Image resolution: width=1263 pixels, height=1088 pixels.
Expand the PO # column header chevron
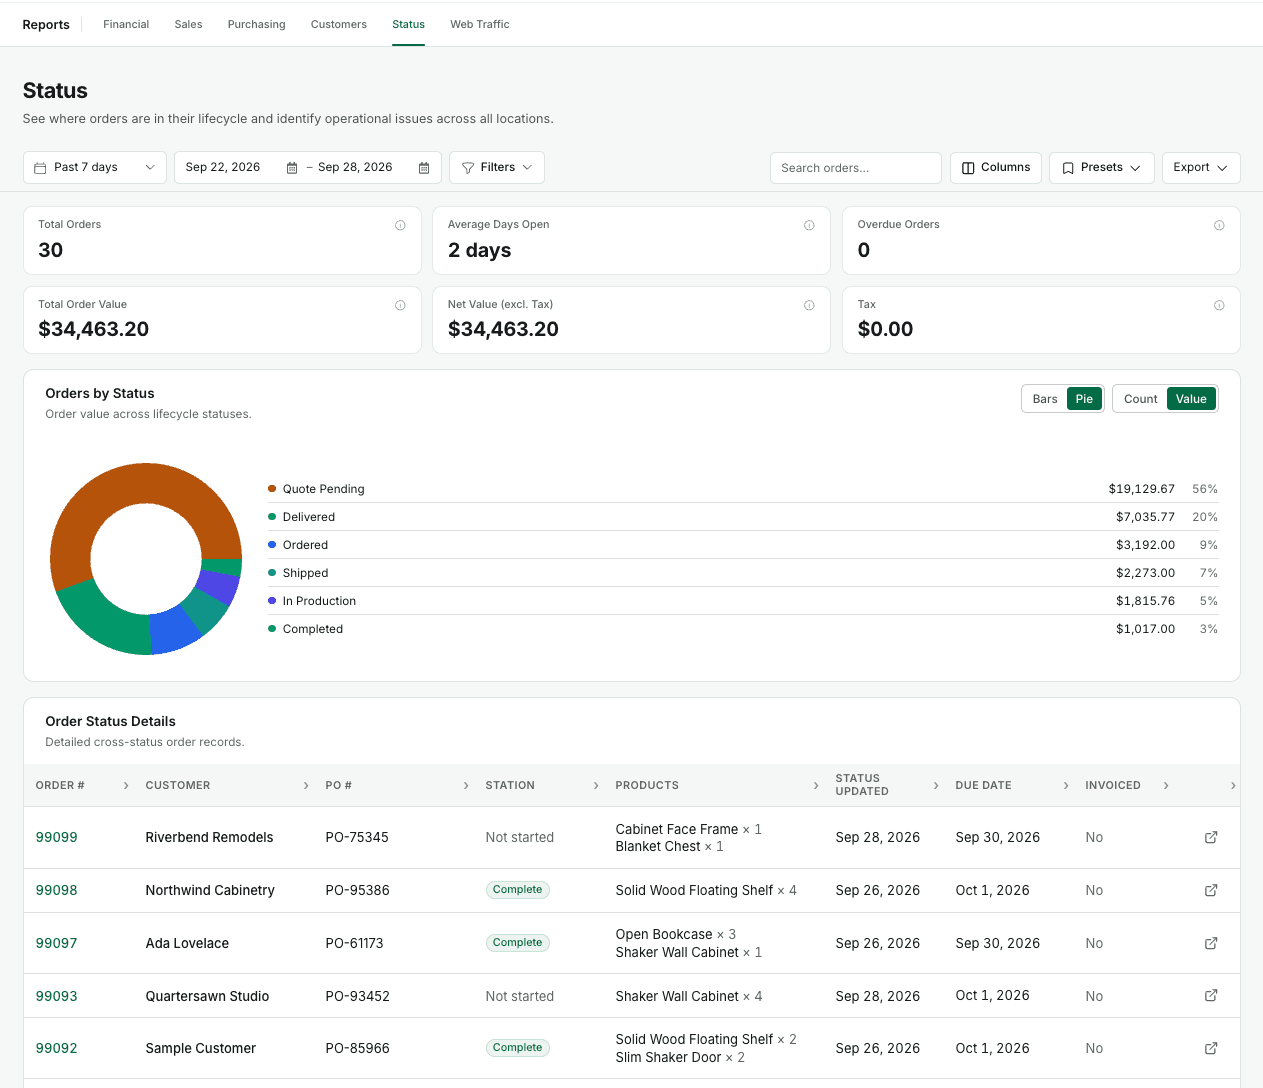[x=466, y=786]
